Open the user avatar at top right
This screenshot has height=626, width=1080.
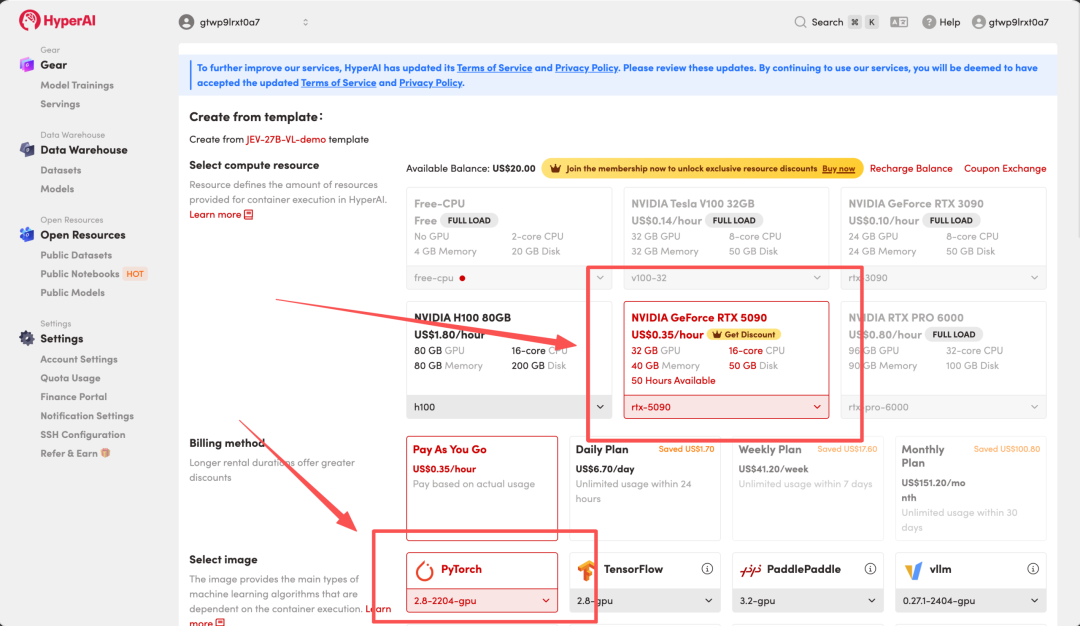(x=979, y=22)
